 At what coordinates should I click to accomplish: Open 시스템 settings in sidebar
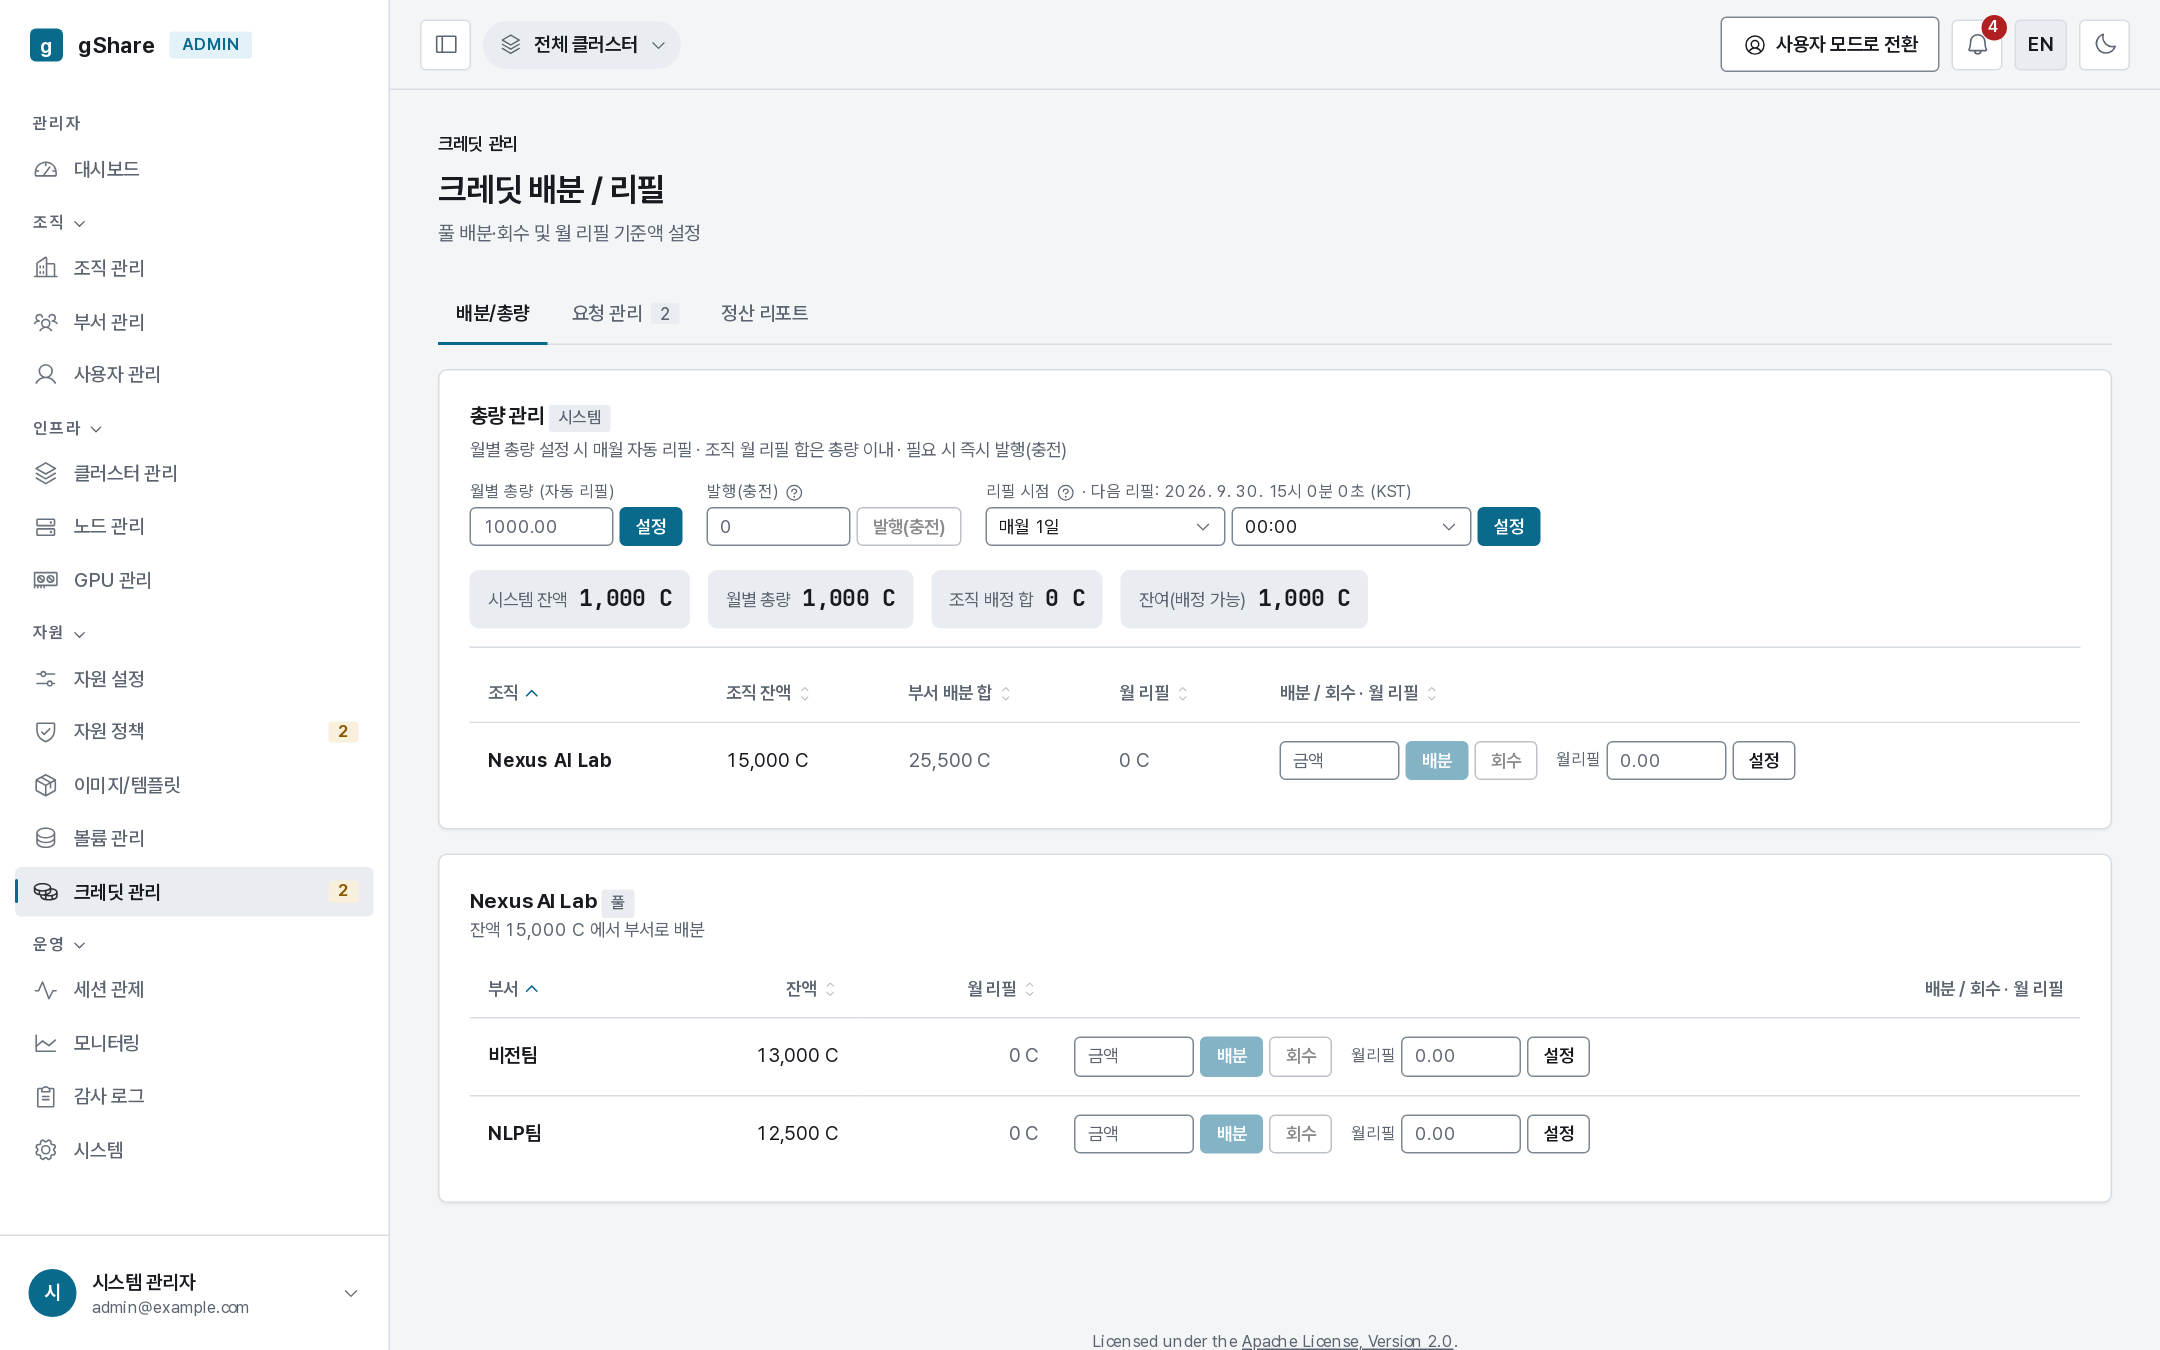tap(194, 1150)
